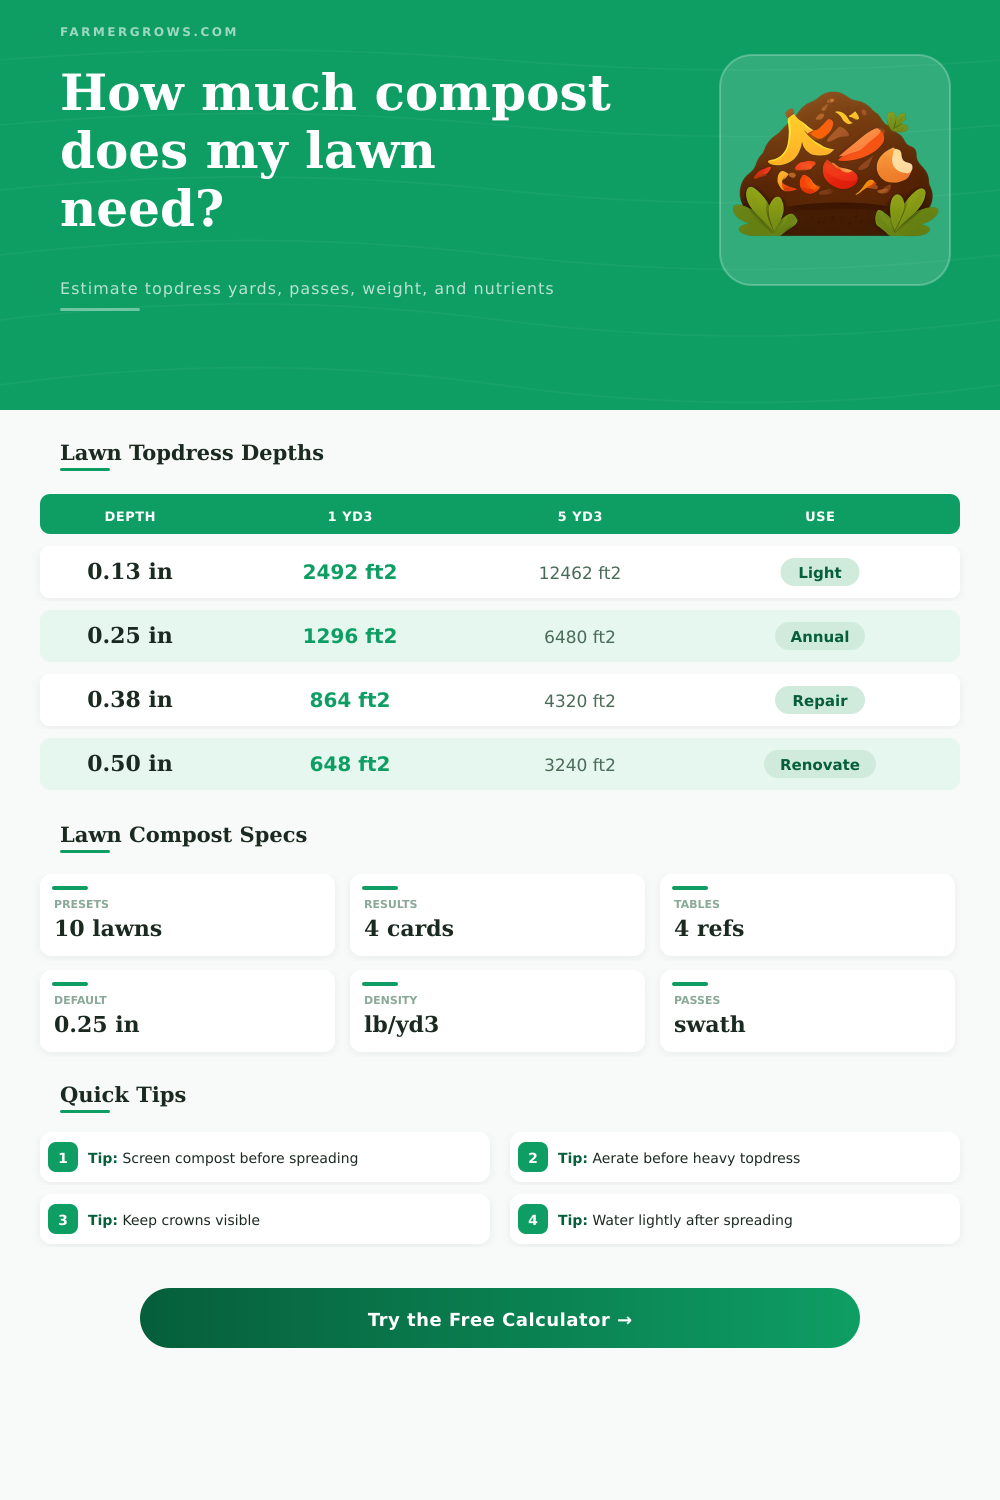Click the 4320 ft2 value

pyautogui.click(x=580, y=701)
